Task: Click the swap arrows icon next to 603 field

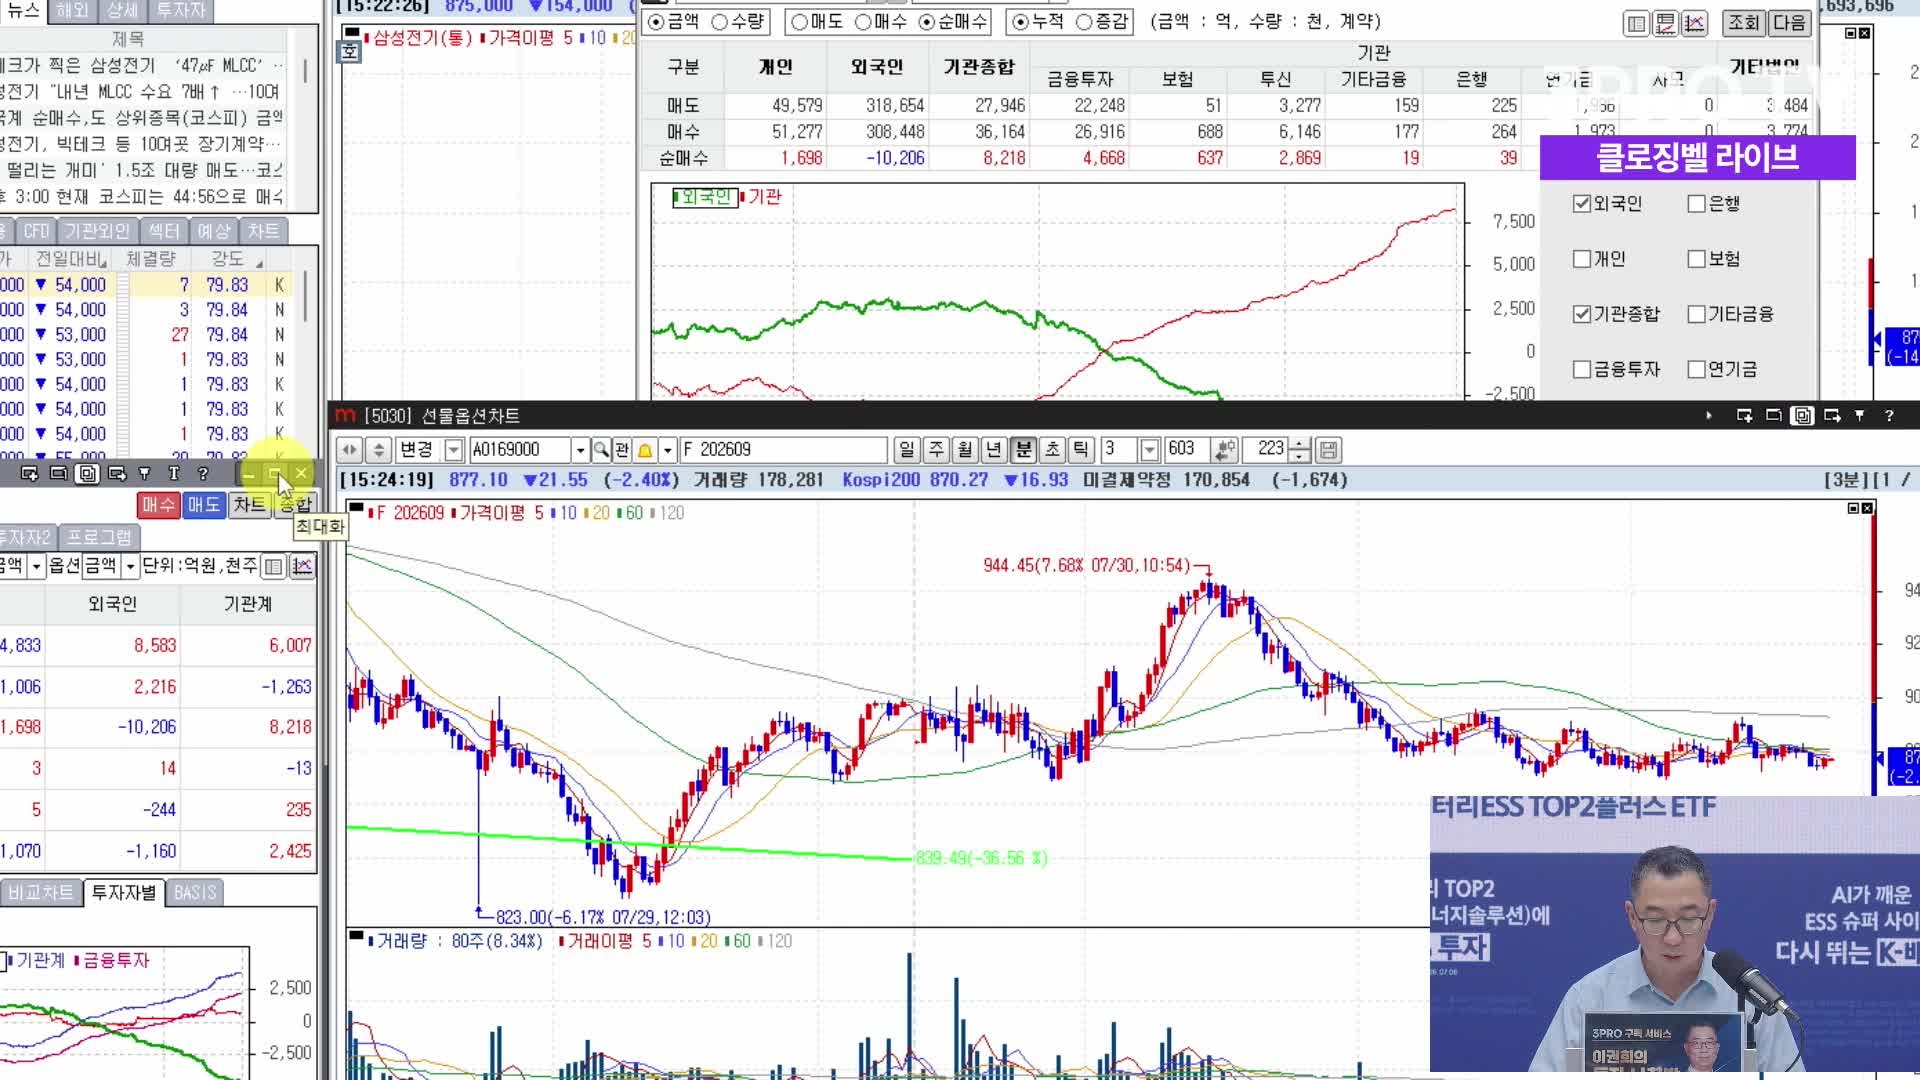Action: [1225, 450]
